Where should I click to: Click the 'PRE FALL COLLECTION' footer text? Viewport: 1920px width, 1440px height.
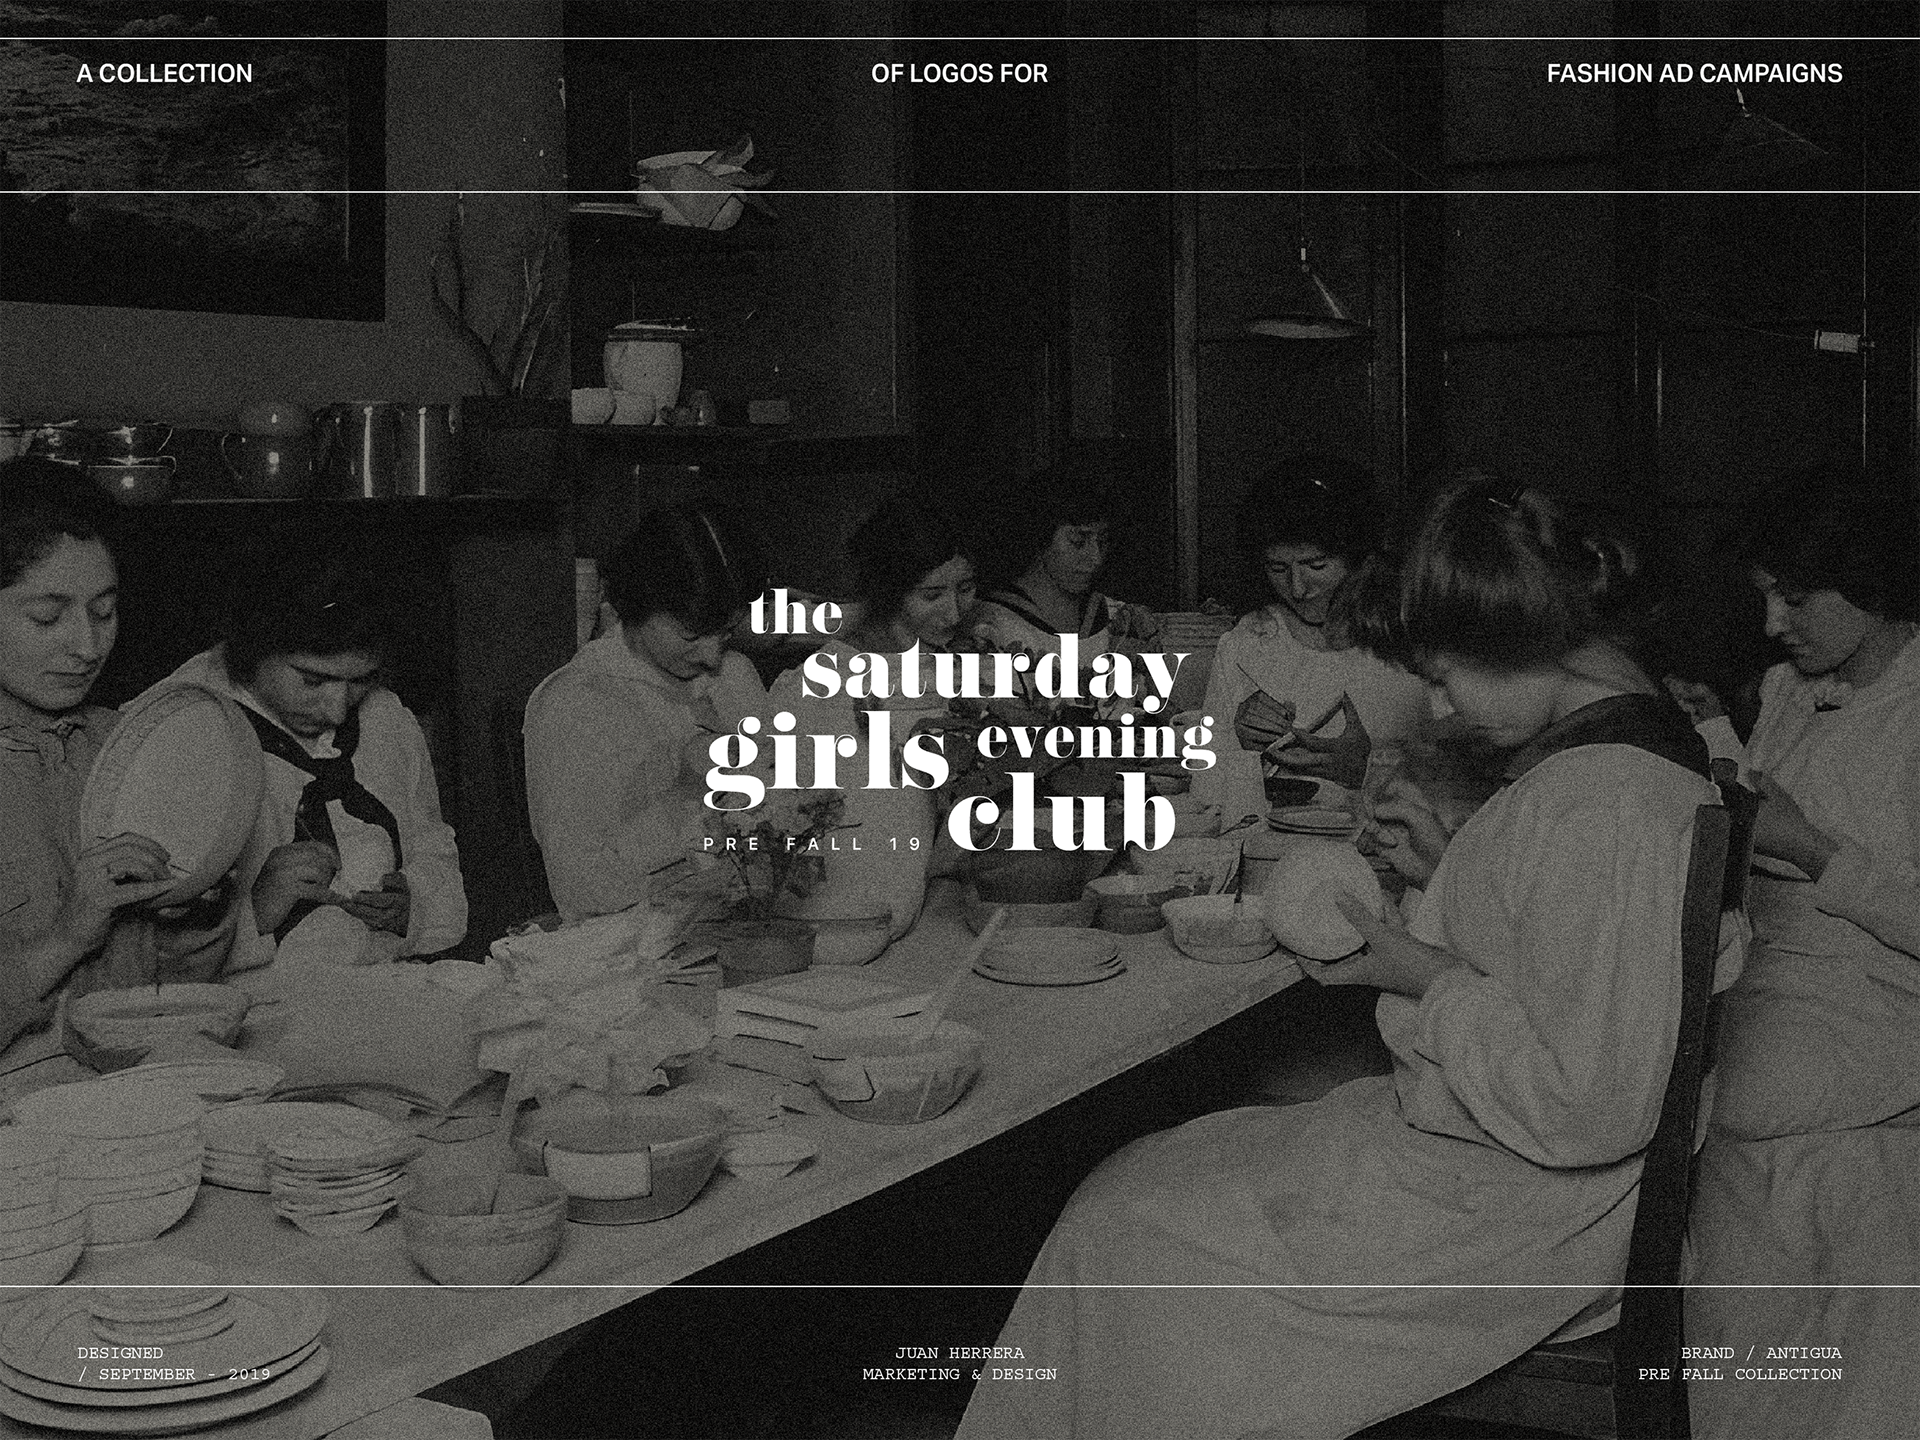[x=1740, y=1374]
